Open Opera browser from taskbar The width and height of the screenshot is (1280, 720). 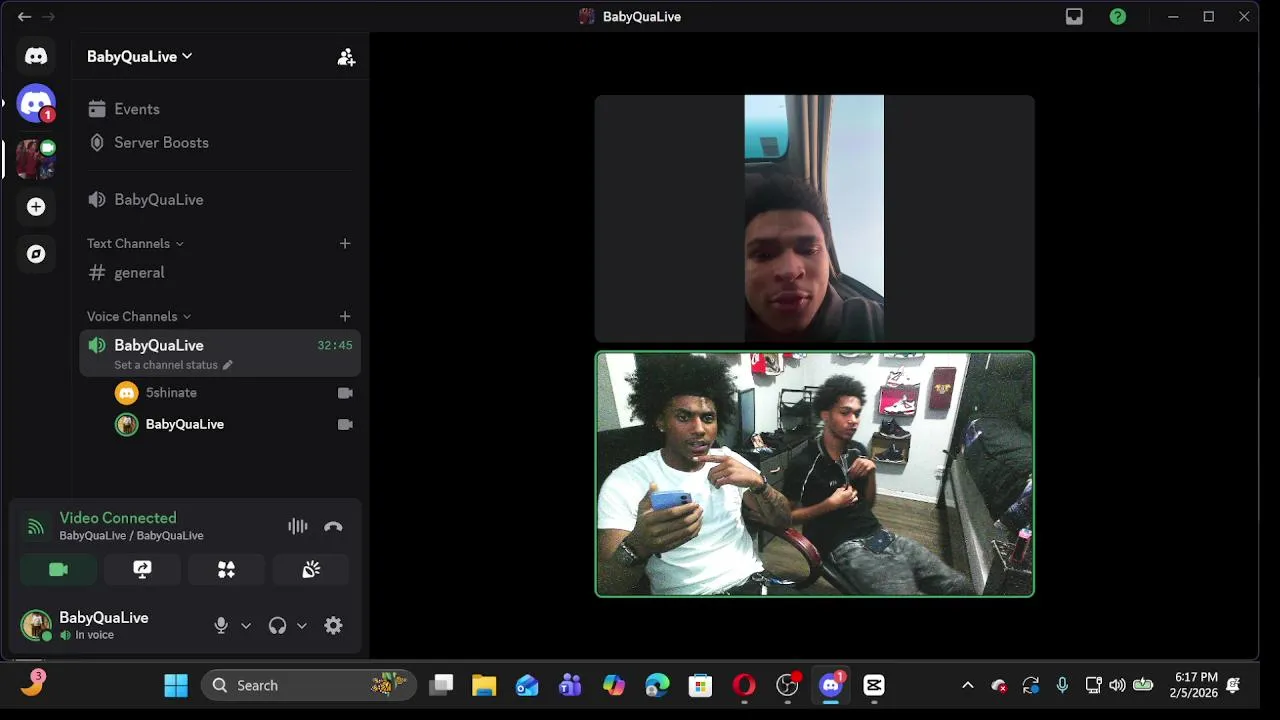(744, 685)
